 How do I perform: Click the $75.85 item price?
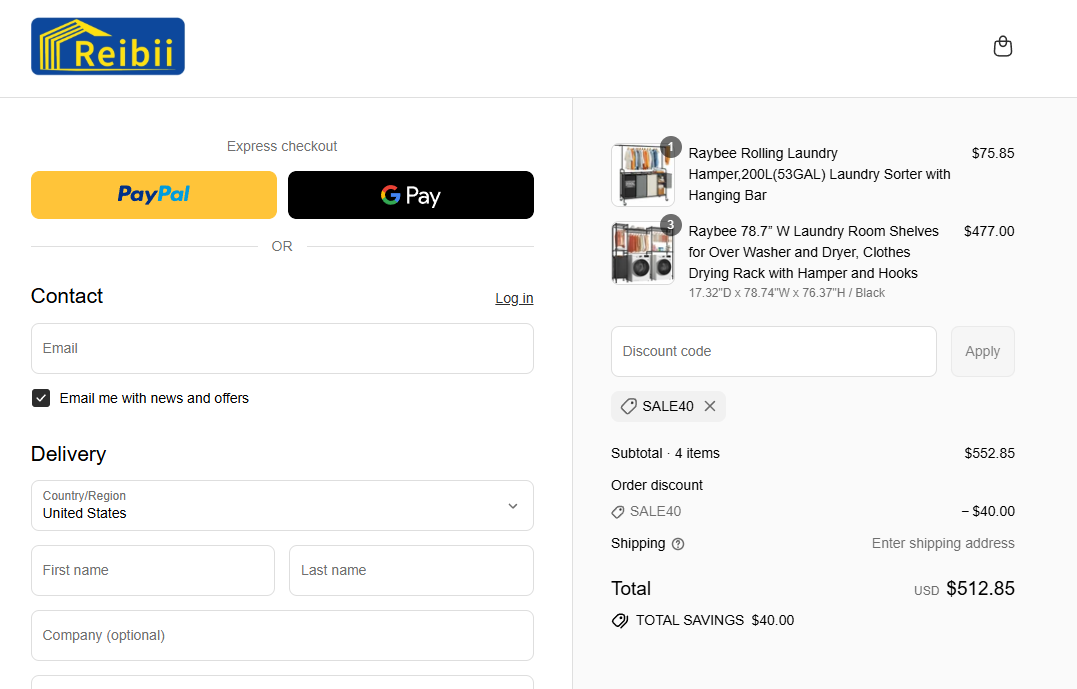pos(993,153)
